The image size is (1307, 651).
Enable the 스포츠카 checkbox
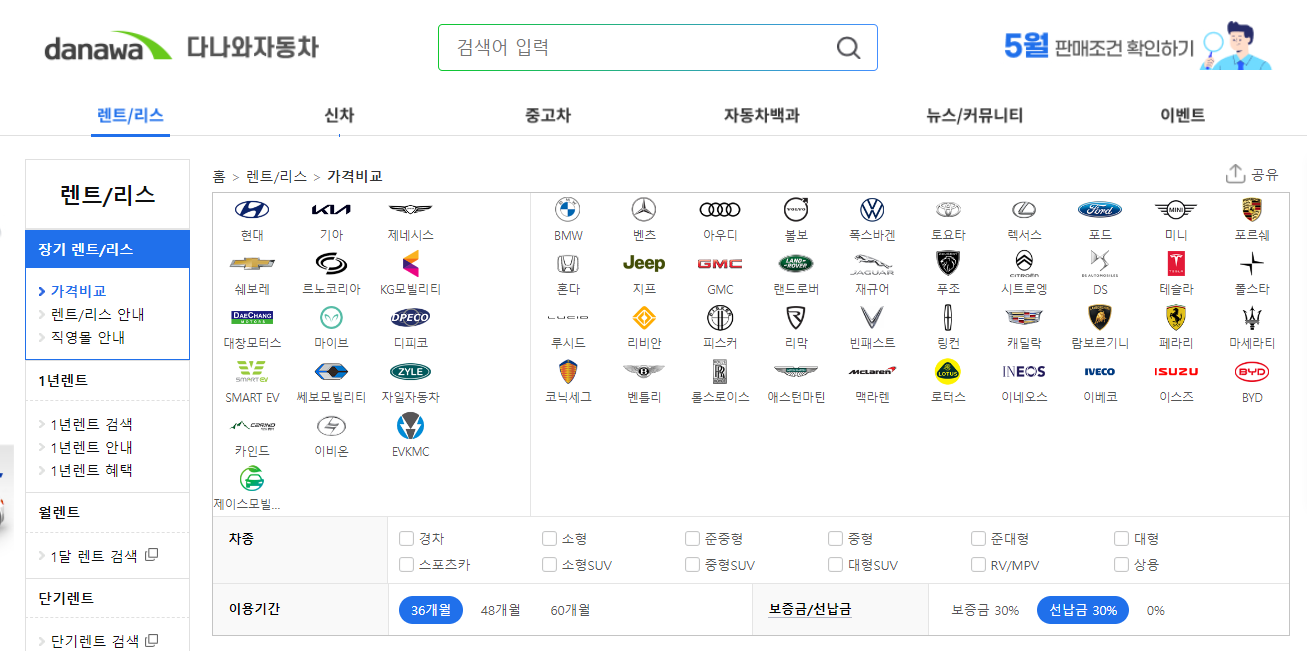pos(406,565)
